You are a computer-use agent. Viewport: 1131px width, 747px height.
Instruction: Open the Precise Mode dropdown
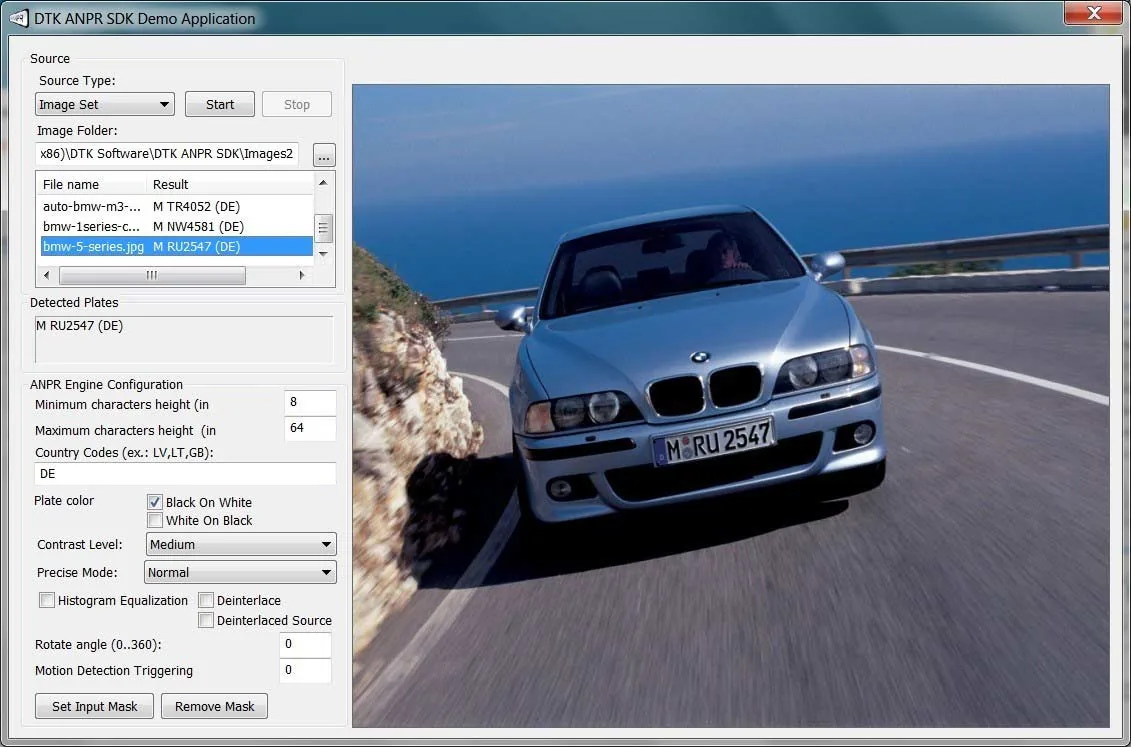[x=240, y=573]
